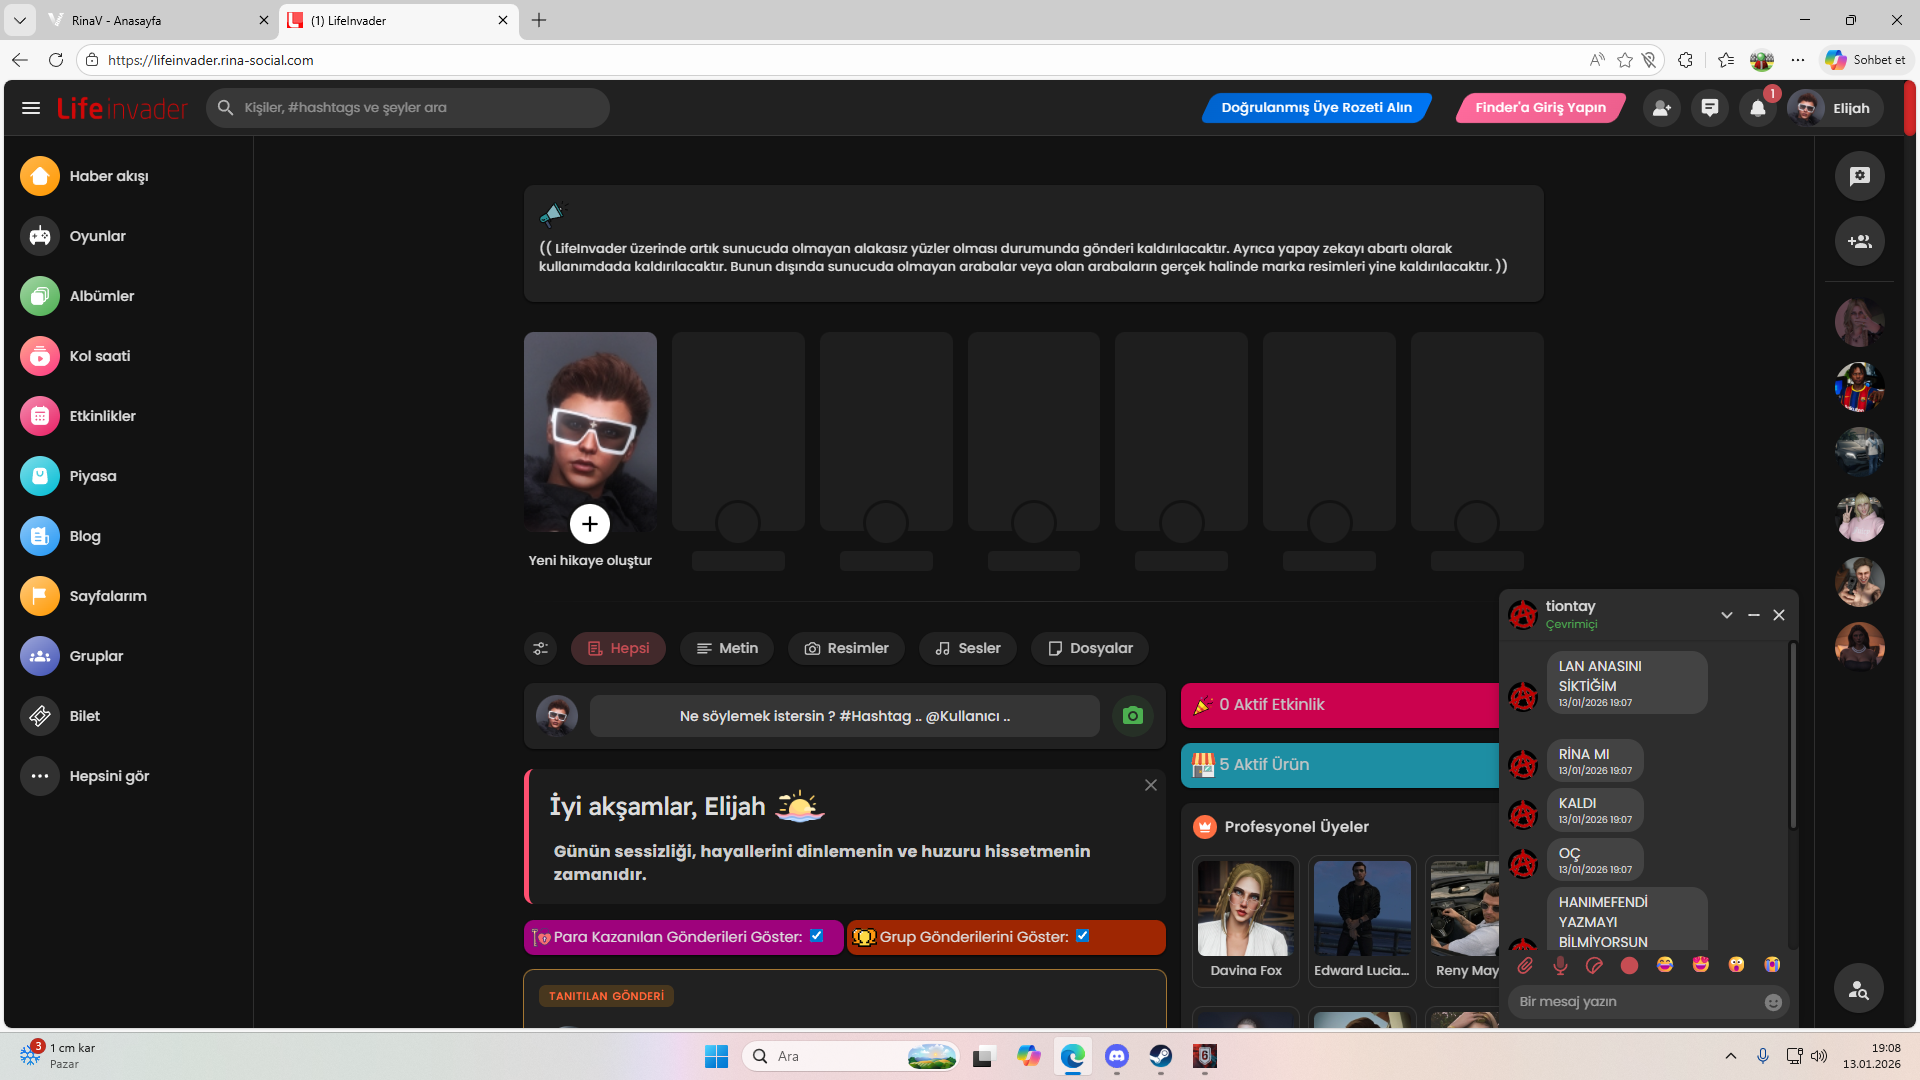Open Etkinlikler calendar icon
This screenshot has height=1080, width=1920.
[x=40, y=416]
